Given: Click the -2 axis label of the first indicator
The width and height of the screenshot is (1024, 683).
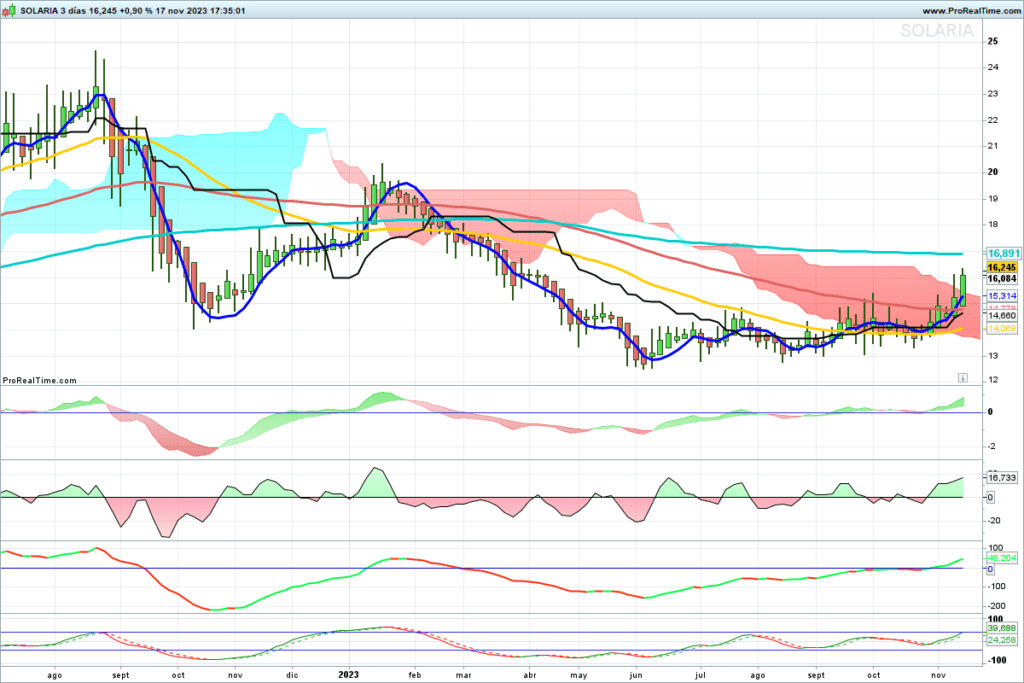Looking at the screenshot, I should pos(991,447).
